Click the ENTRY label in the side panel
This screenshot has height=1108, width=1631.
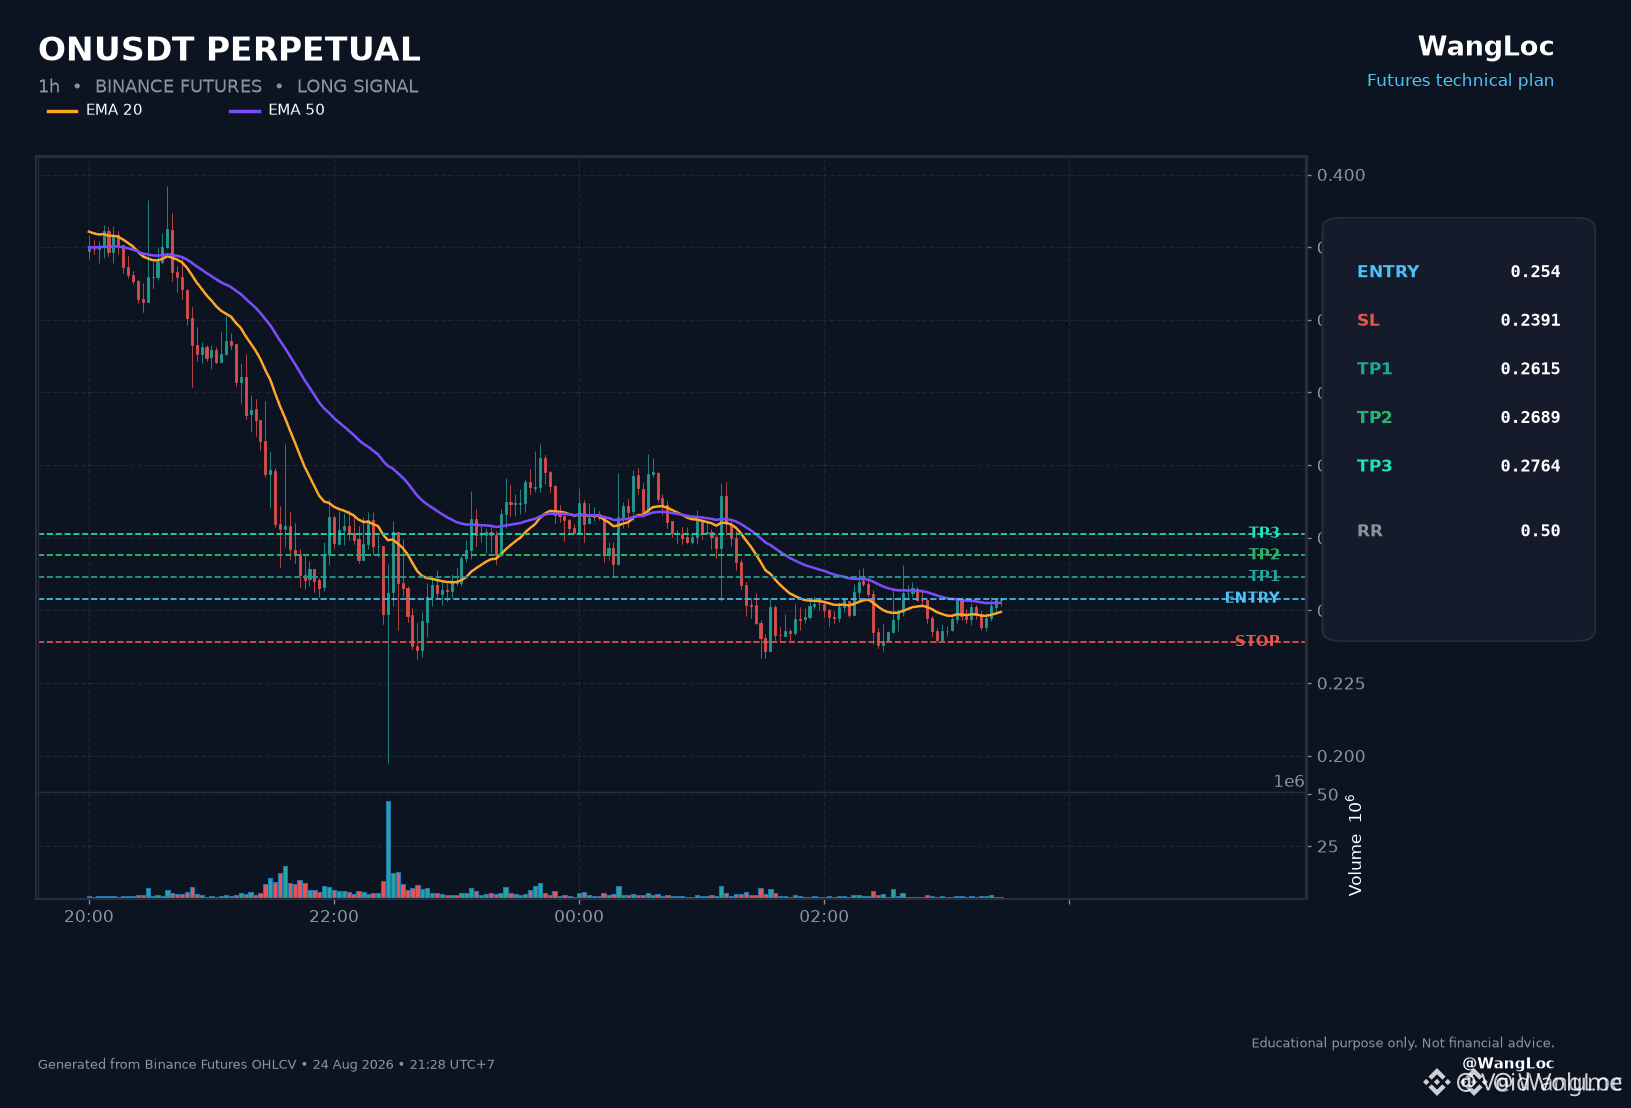(1388, 271)
